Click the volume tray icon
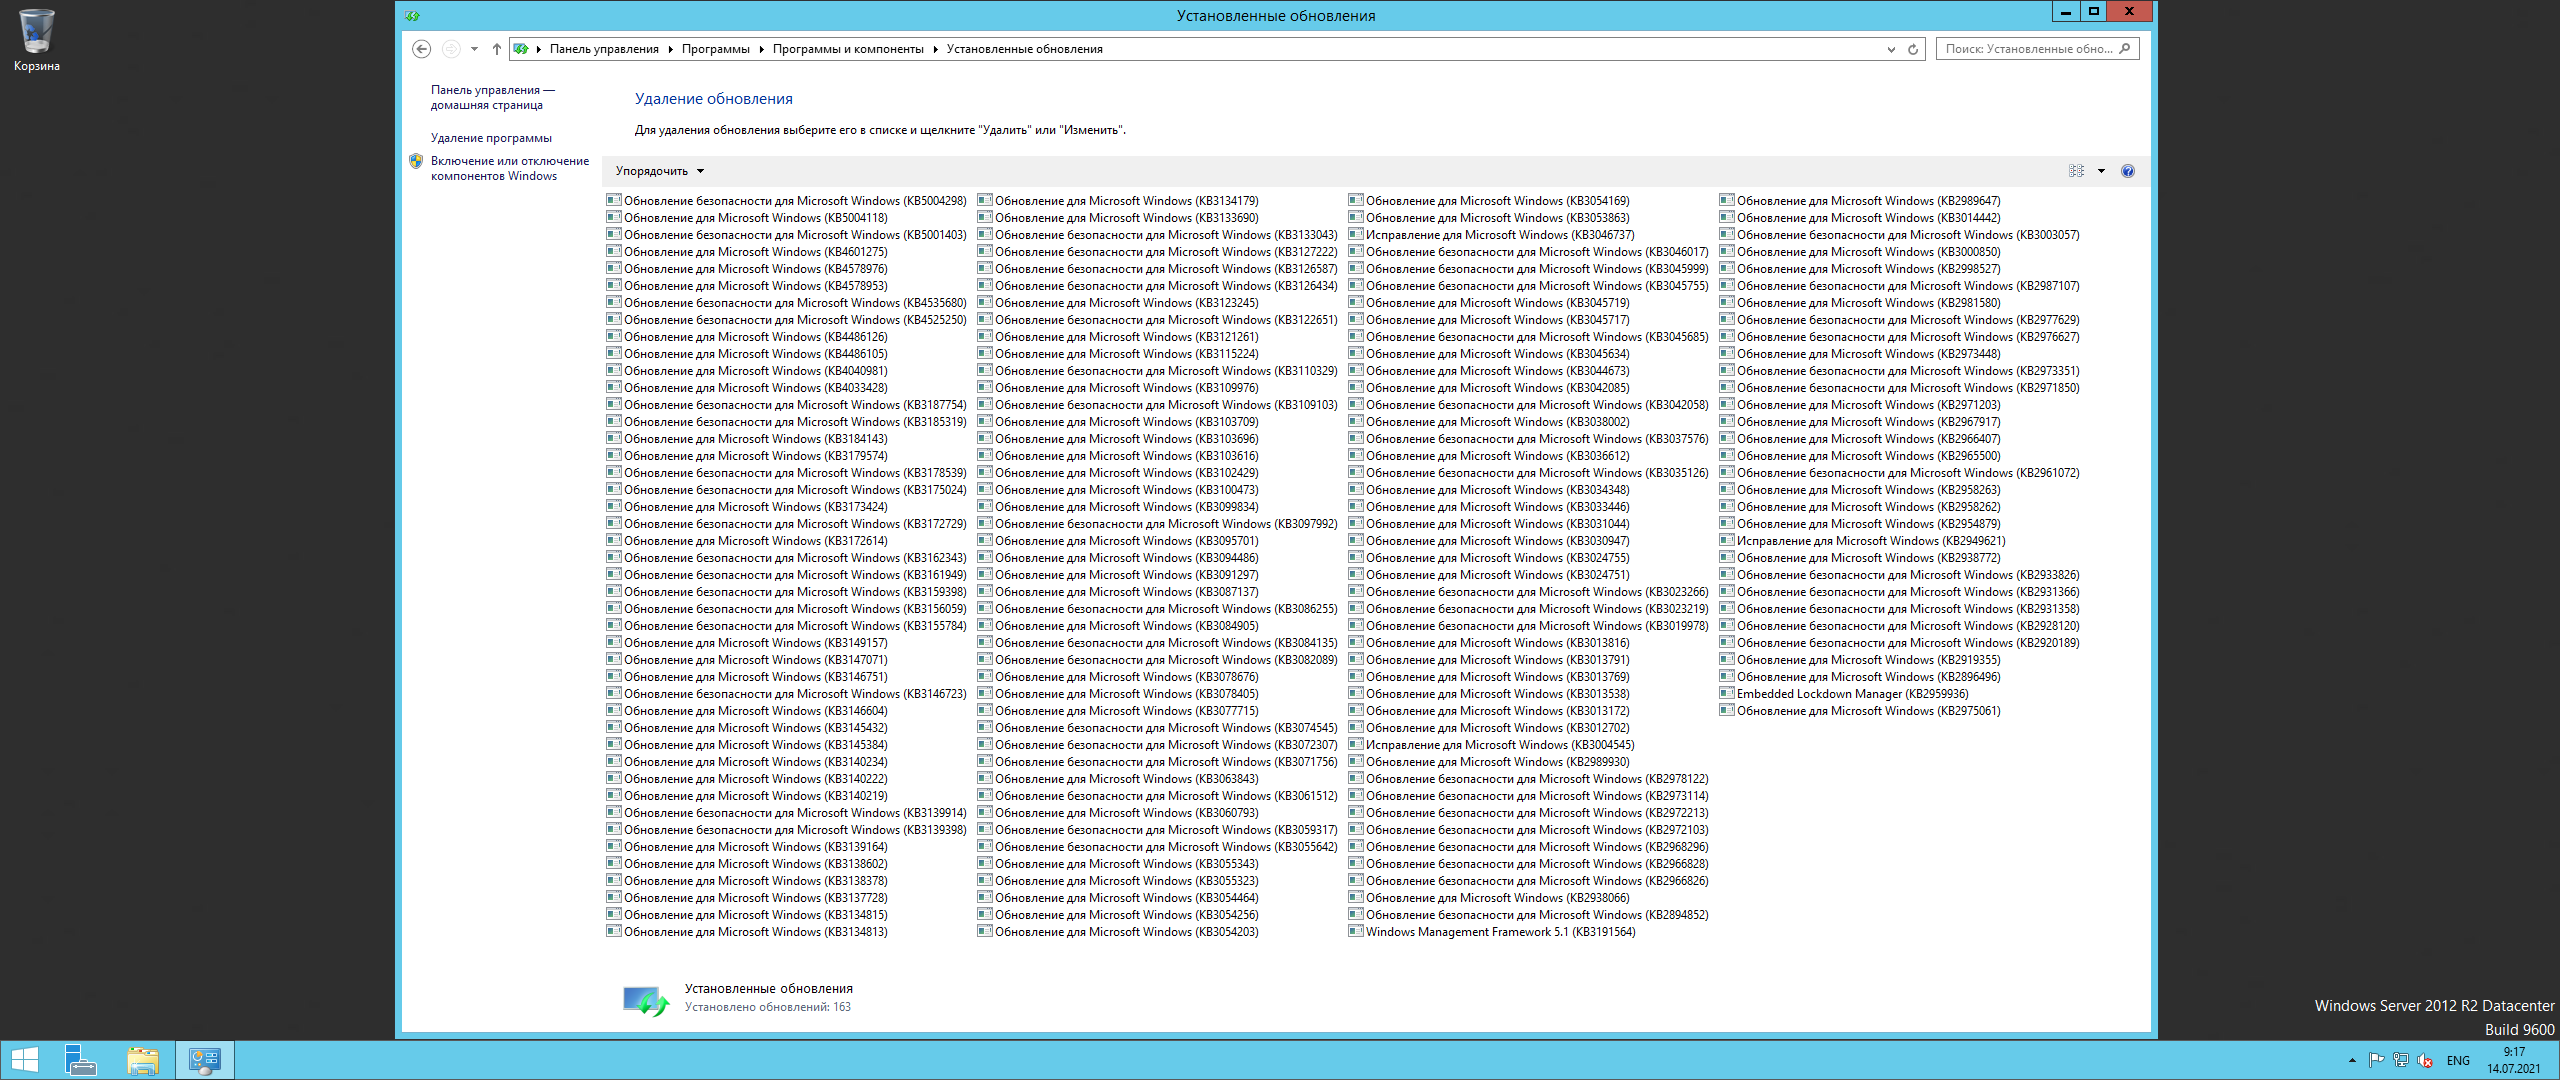The image size is (2560, 1080). tap(2424, 1060)
